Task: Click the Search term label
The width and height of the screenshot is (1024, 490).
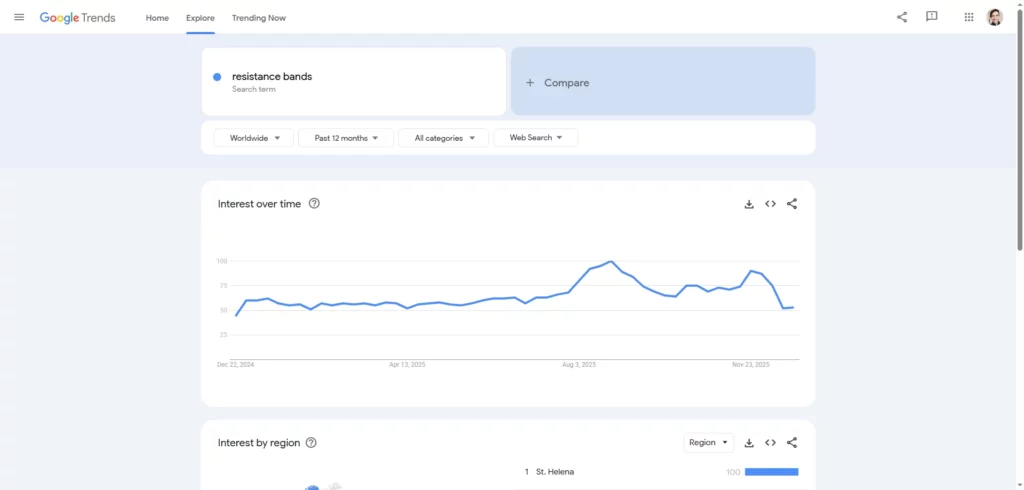Action: [x=253, y=90]
